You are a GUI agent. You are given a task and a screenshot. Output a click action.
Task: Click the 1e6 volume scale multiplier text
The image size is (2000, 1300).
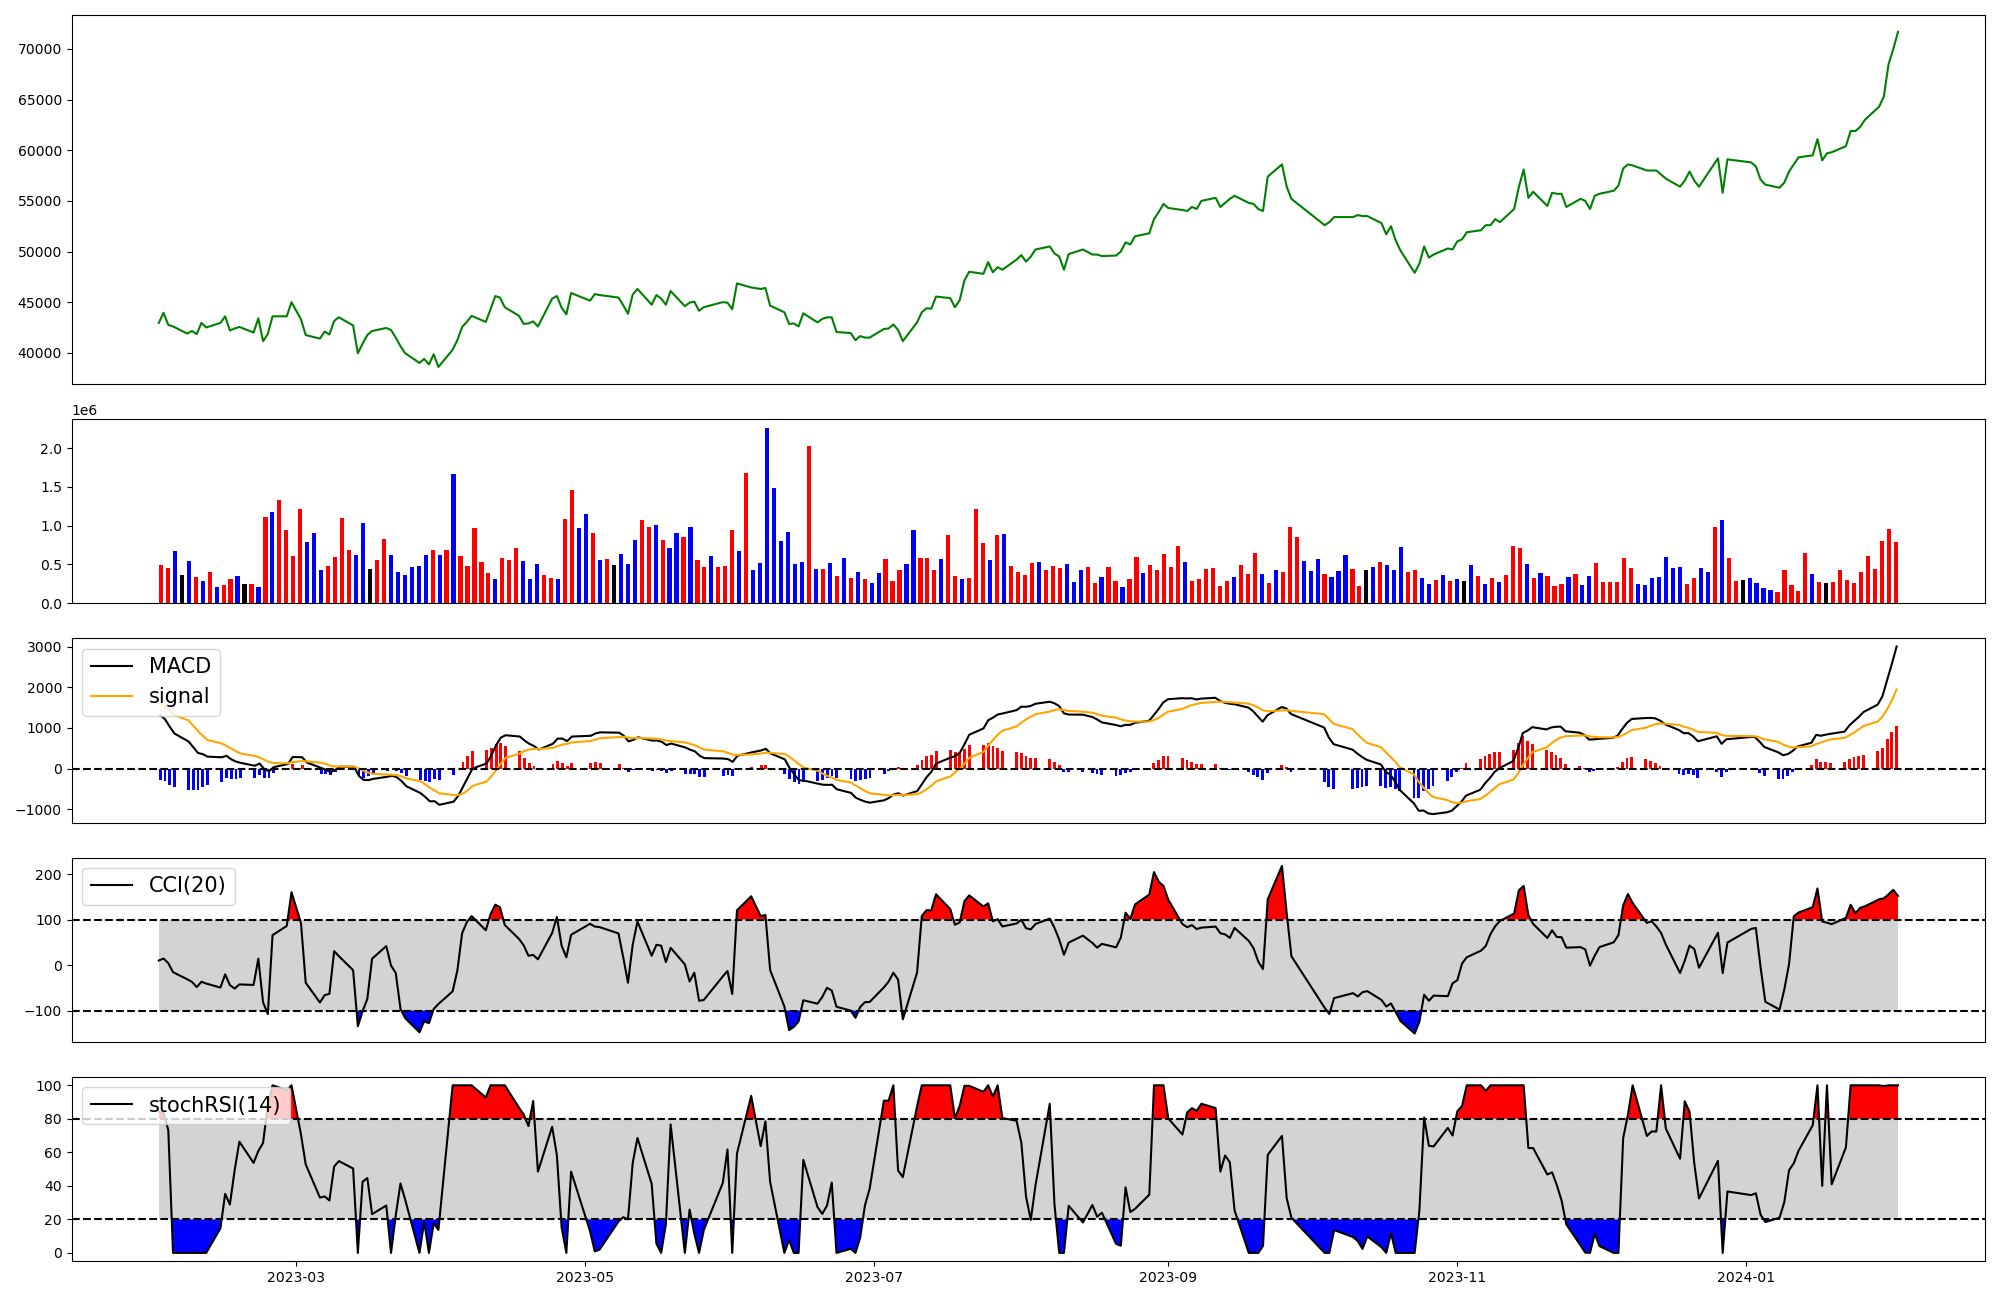pos(84,411)
